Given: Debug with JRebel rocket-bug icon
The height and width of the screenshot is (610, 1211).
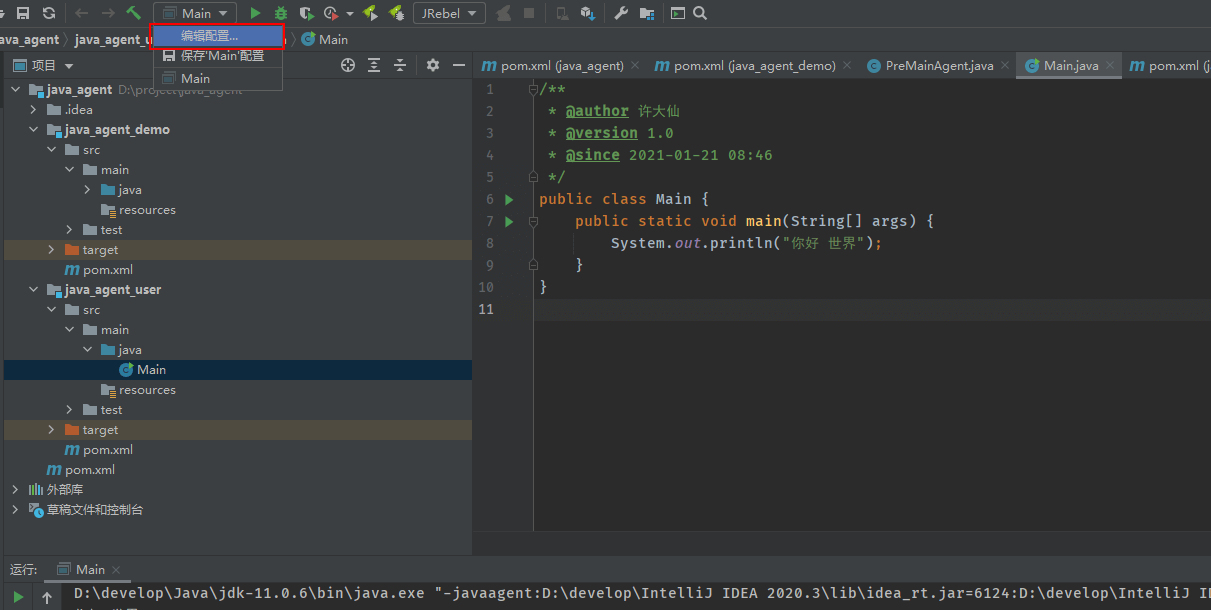Looking at the screenshot, I should (397, 13).
